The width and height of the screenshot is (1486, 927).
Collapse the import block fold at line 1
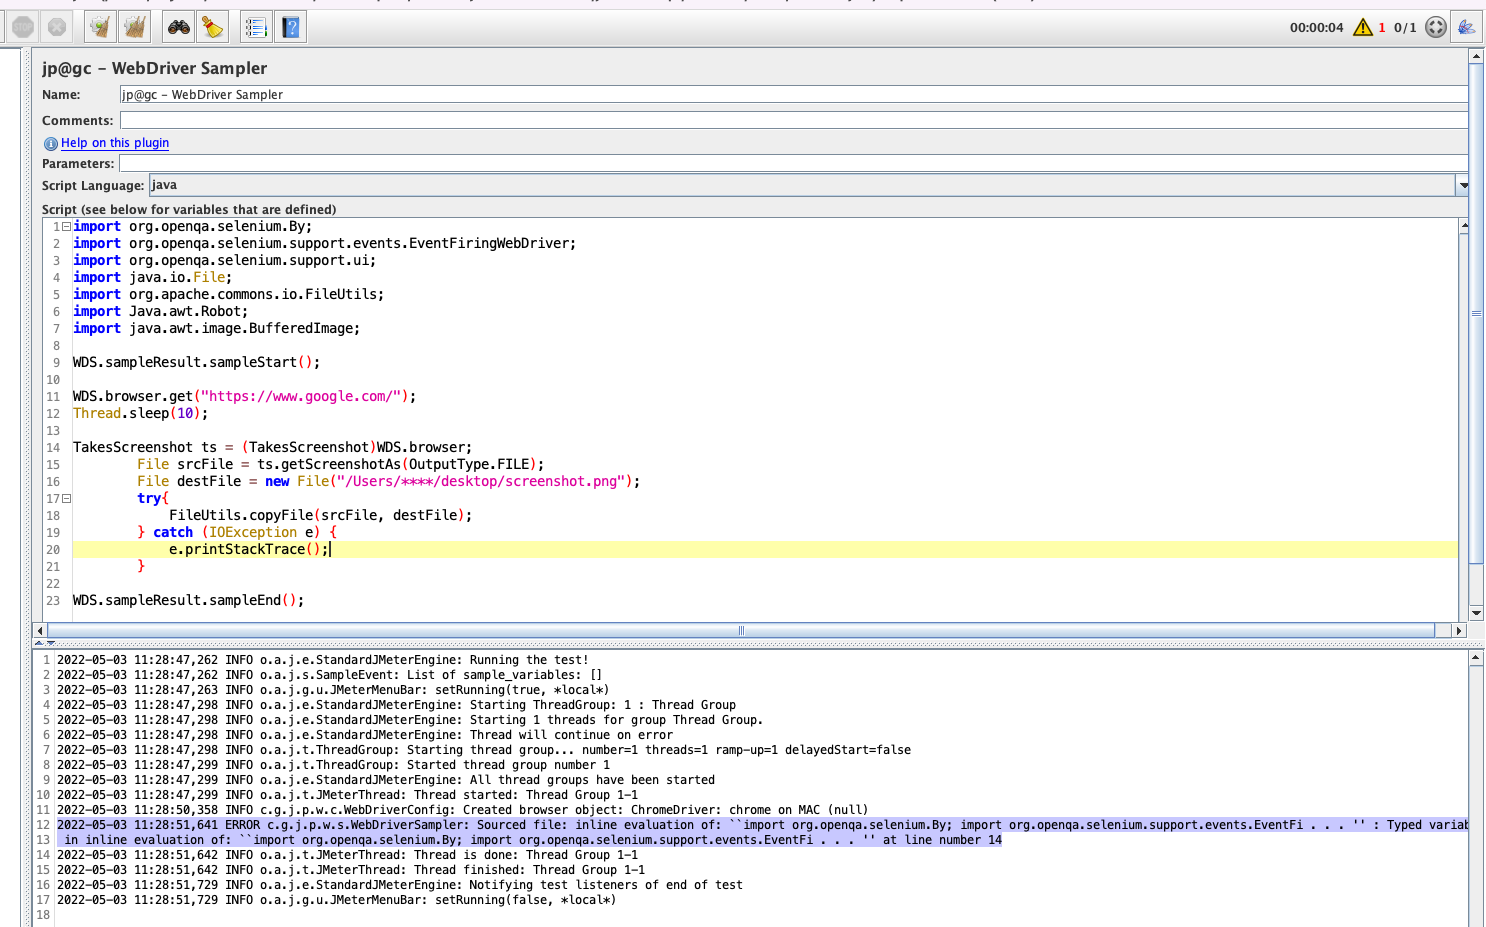(x=66, y=226)
